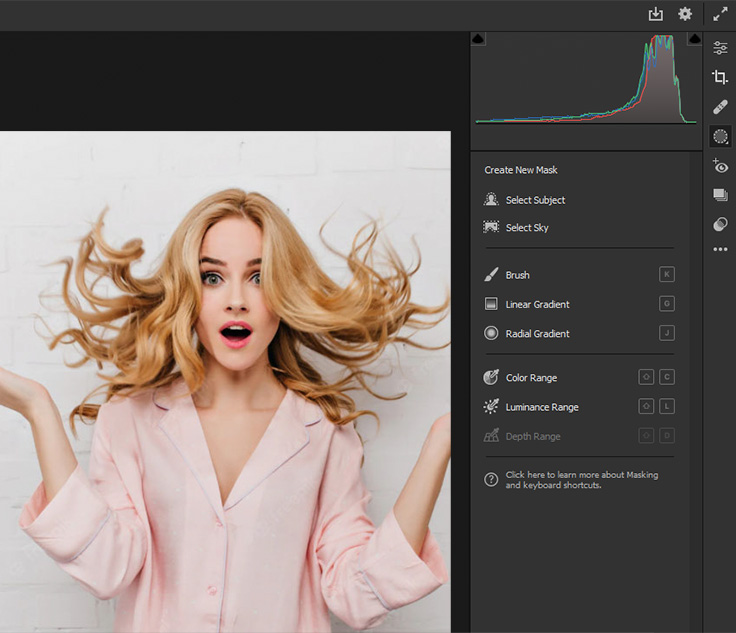The width and height of the screenshot is (736, 633).
Task: Toggle shadow clipping warning on histogram
Action: click(478, 38)
